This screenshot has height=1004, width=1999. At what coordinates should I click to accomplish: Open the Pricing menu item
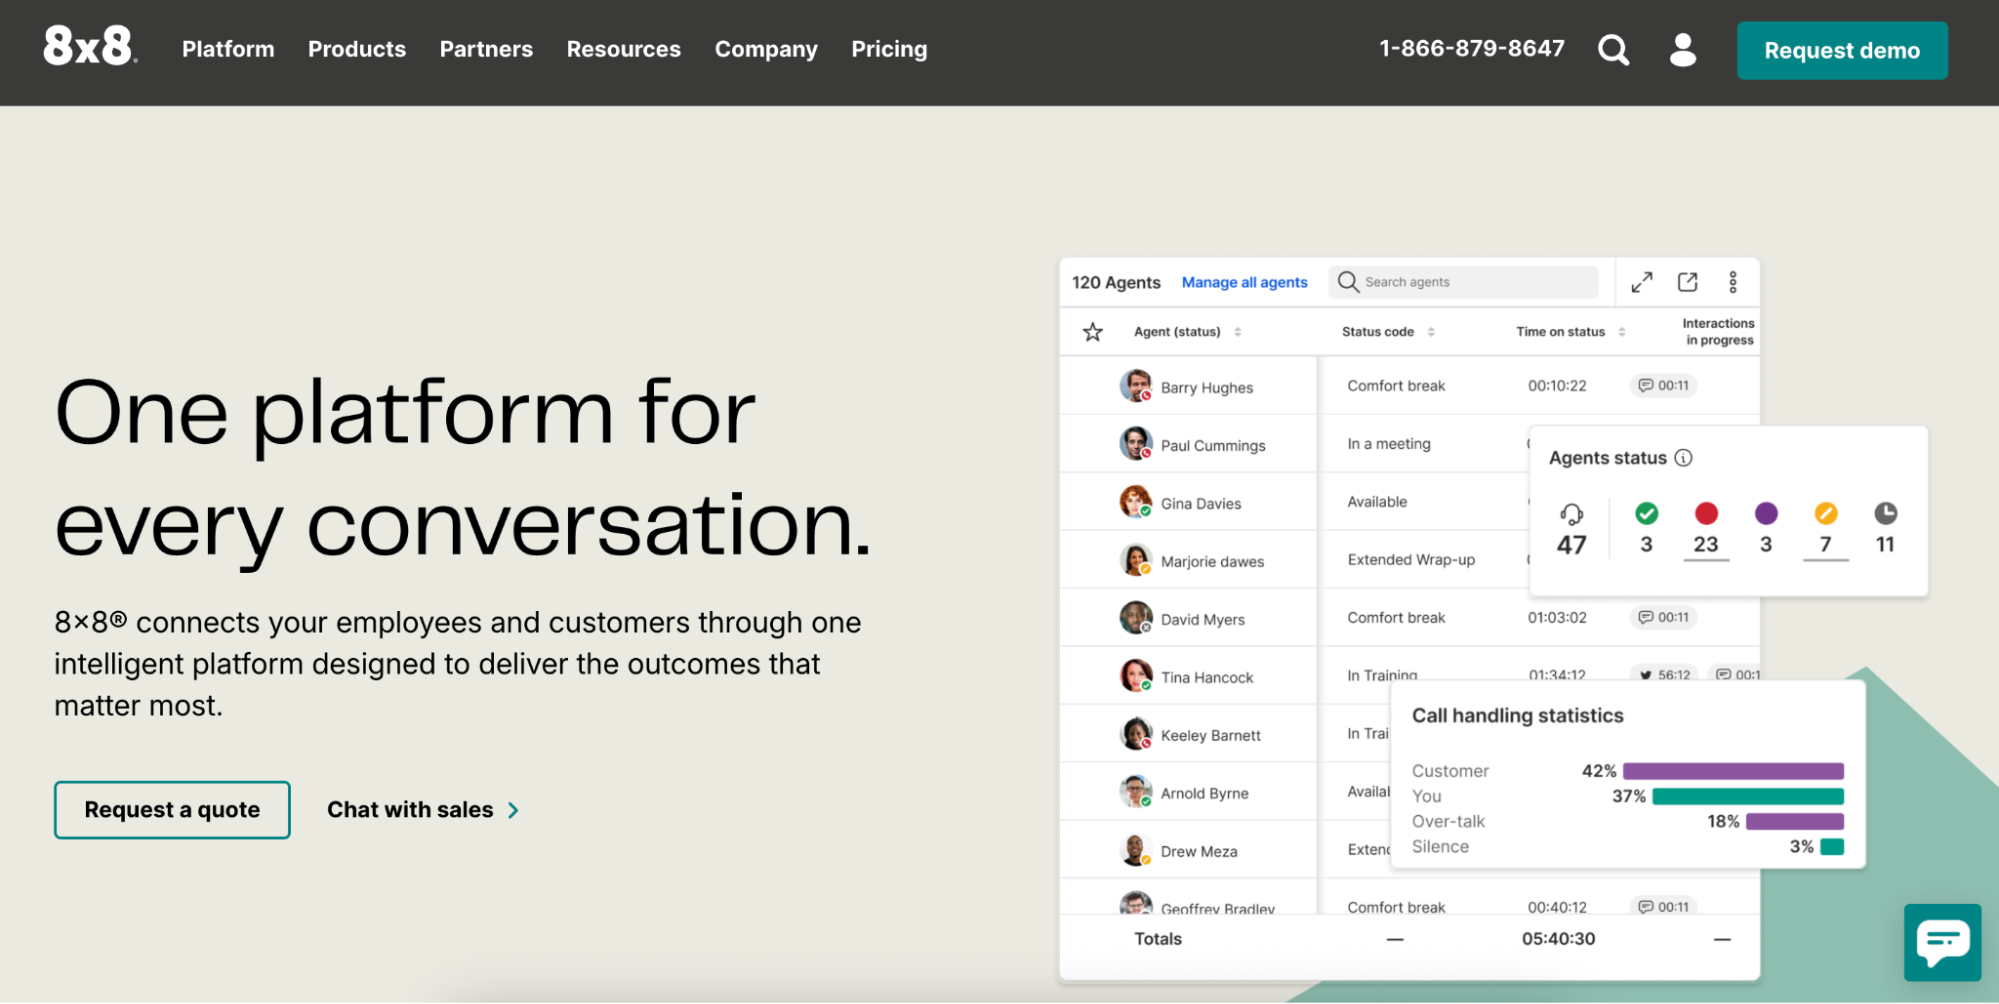pos(889,49)
